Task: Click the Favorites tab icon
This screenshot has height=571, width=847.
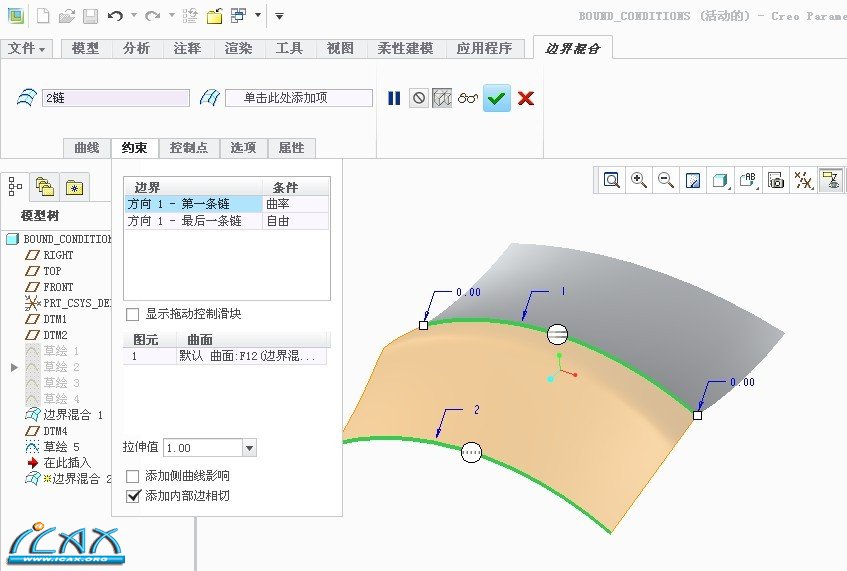Action: [x=74, y=187]
